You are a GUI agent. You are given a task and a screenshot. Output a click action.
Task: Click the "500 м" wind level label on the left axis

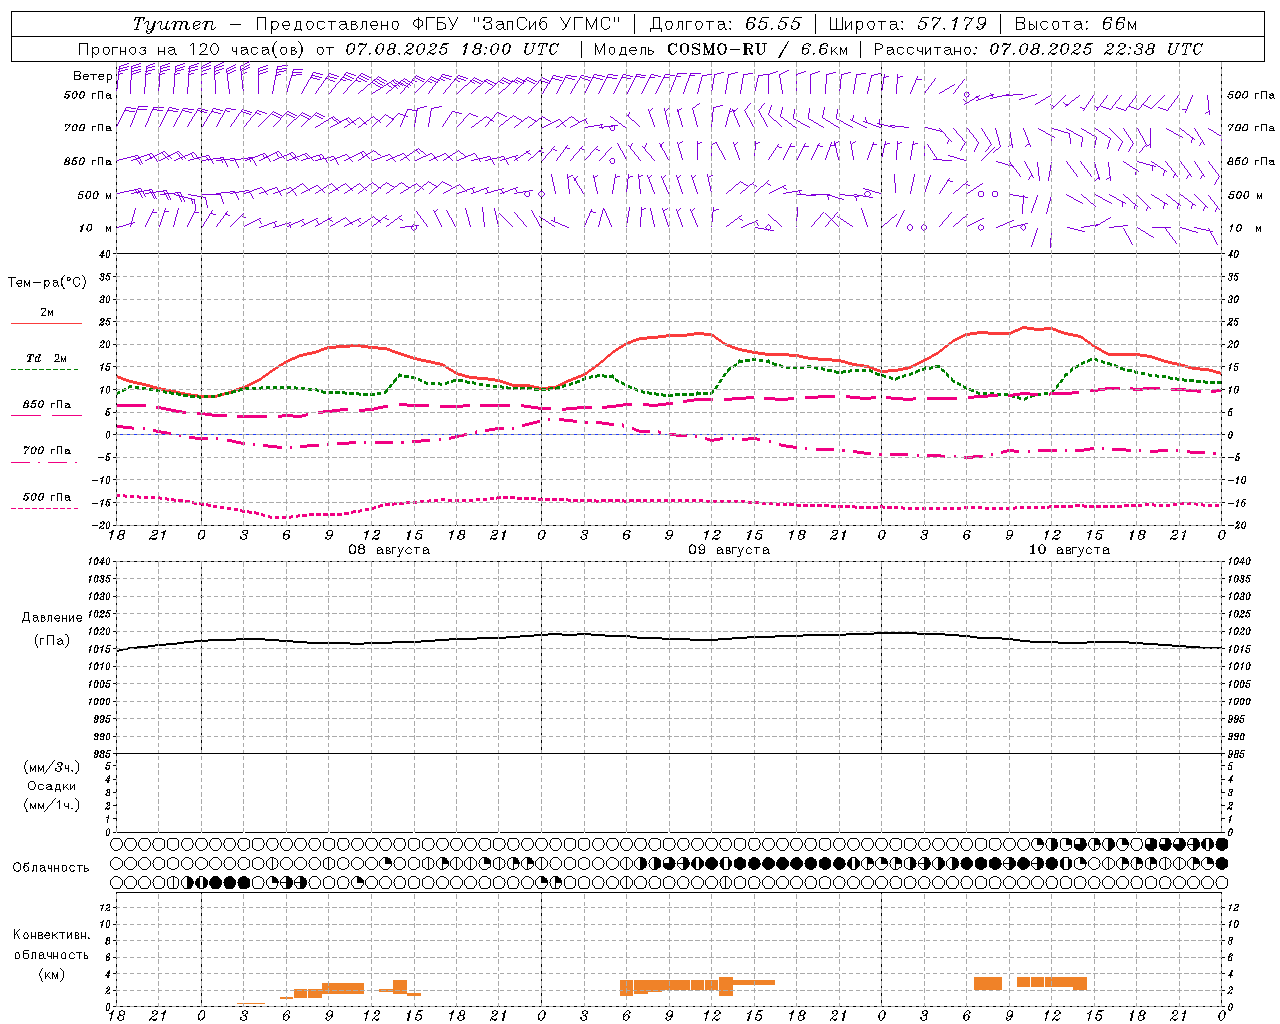pyautogui.click(x=95, y=195)
